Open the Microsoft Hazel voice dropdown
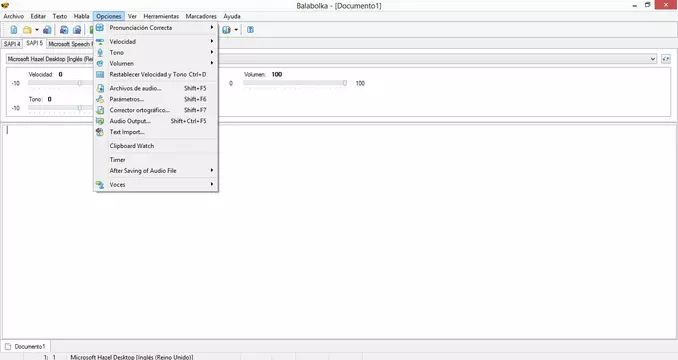 [653, 59]
